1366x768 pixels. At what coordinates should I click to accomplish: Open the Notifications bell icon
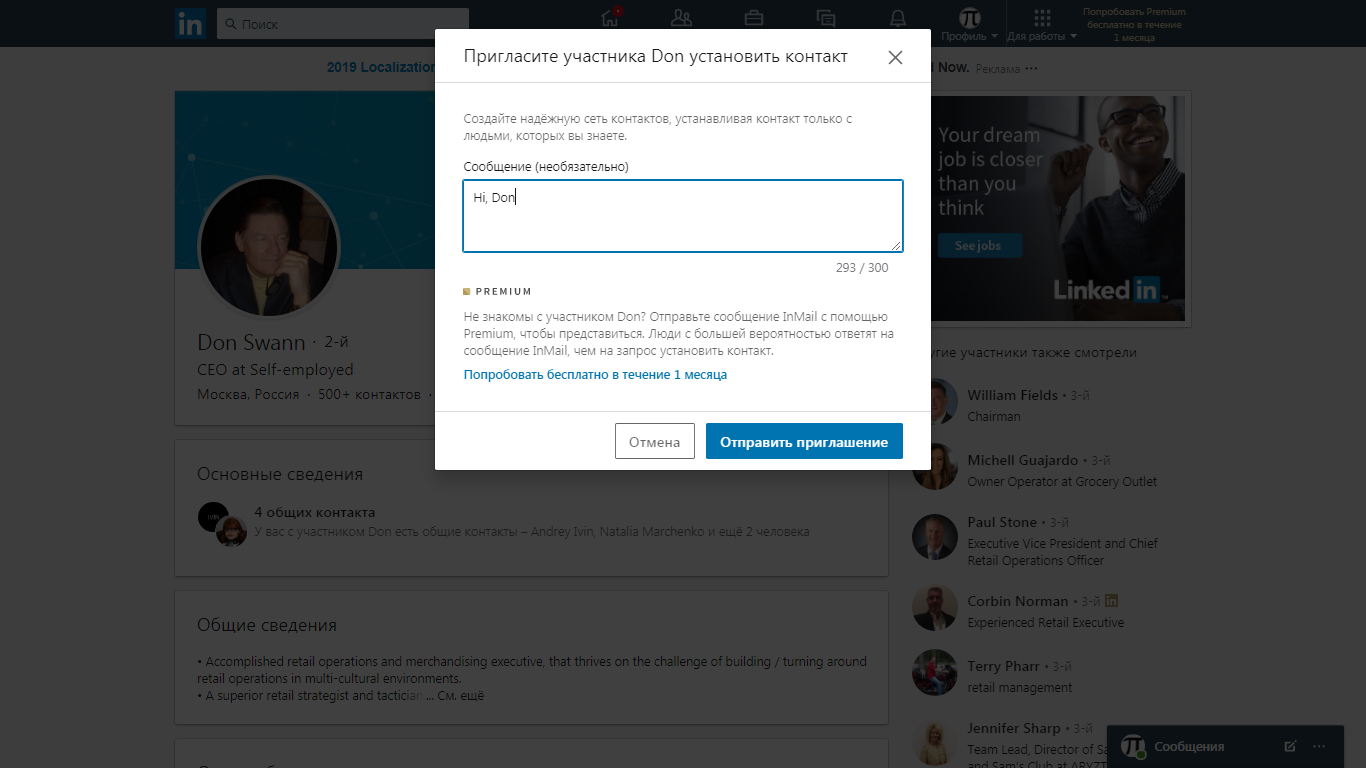[898, 17]
